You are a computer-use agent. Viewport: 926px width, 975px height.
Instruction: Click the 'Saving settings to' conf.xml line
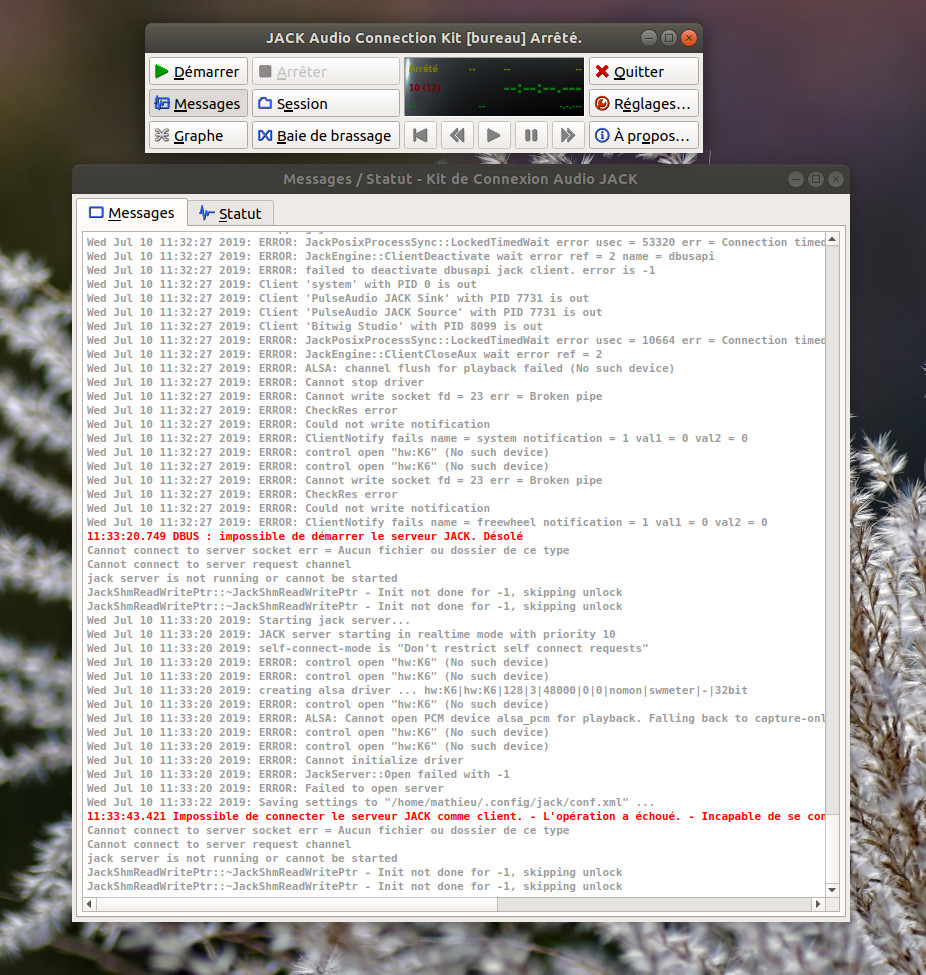point(370,802)
